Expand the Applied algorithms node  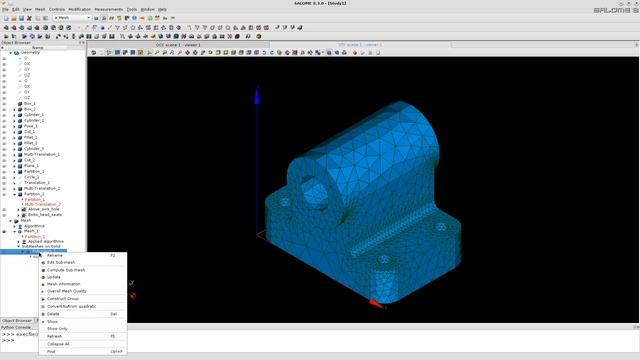tap(18, 242)
